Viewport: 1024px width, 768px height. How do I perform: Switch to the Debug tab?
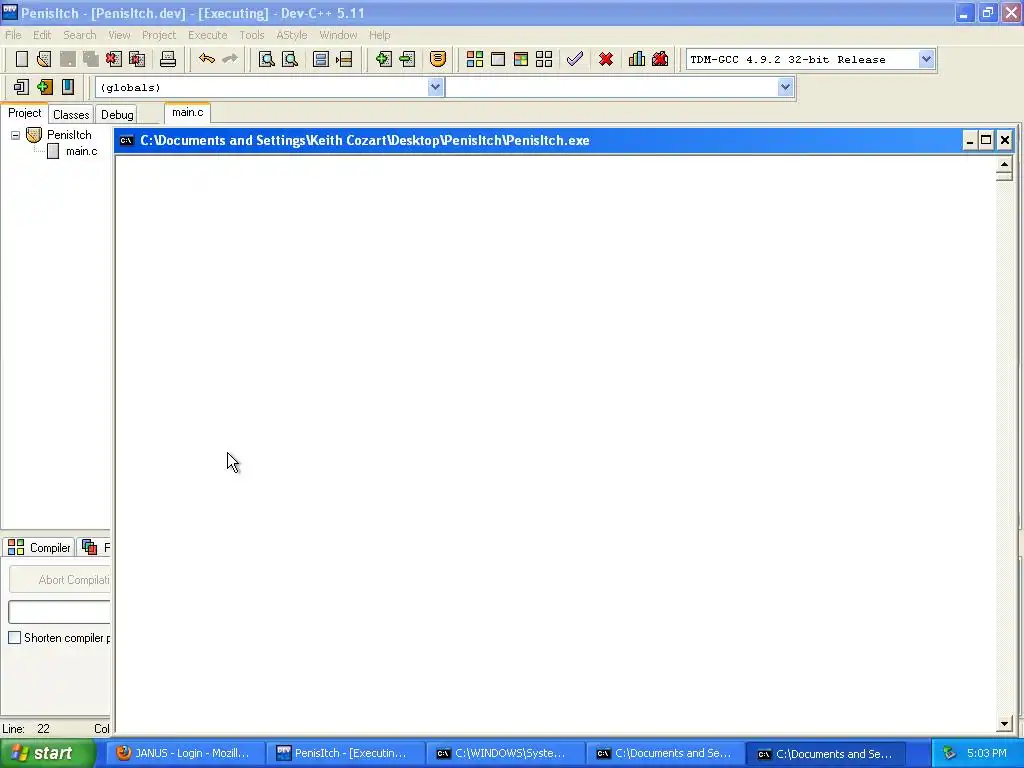tap(117, 114)
